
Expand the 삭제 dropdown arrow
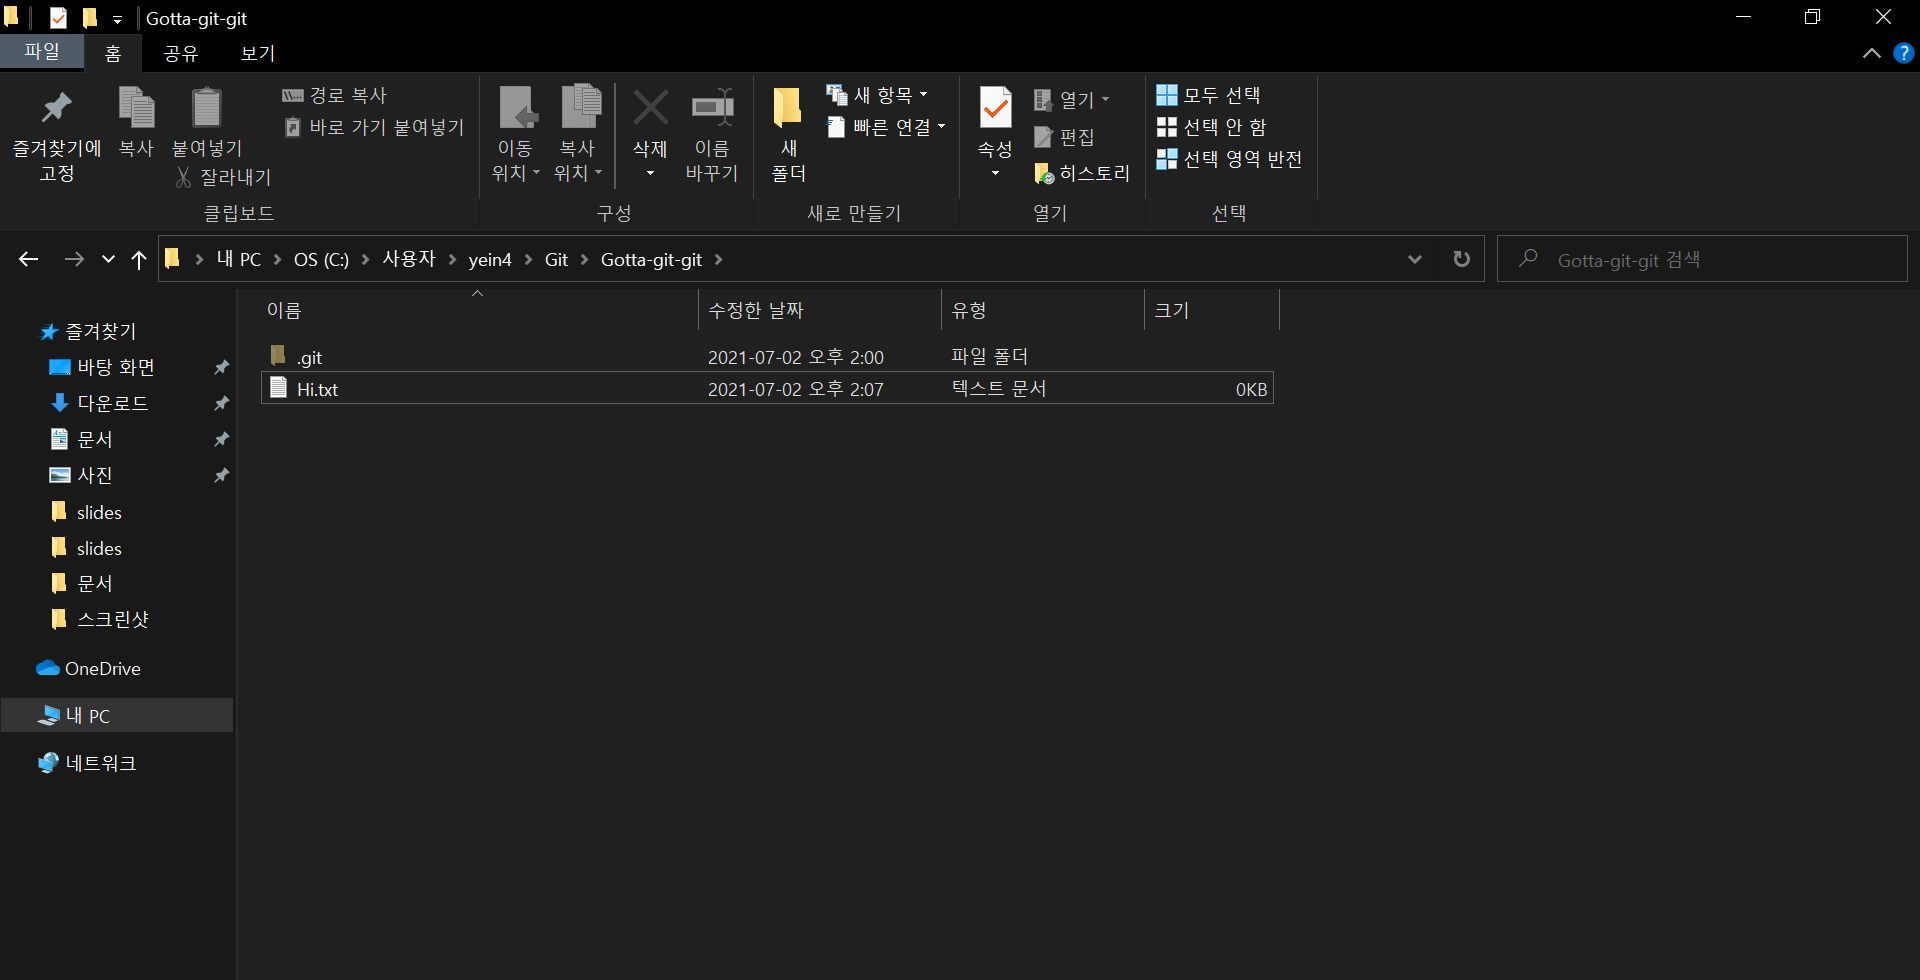pos(650,174)
